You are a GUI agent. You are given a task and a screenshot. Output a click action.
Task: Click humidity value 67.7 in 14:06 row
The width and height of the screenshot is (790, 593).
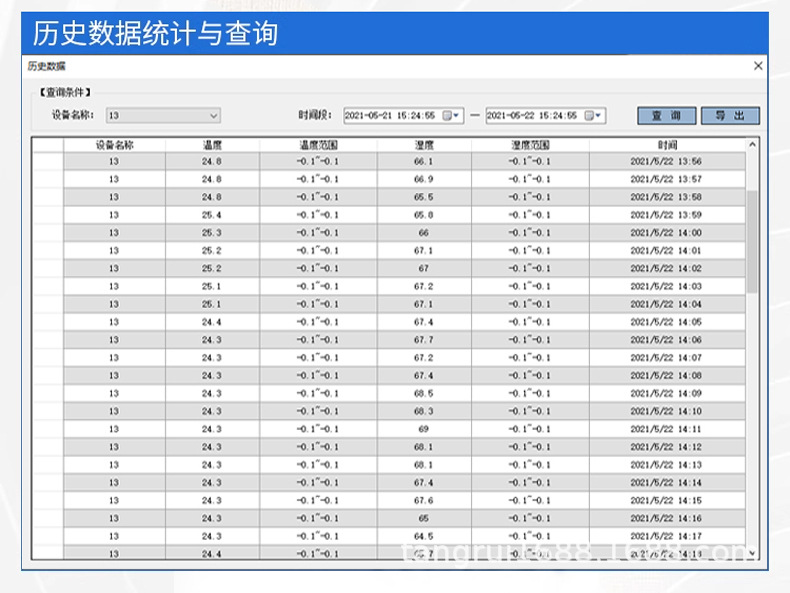(424, 340)
